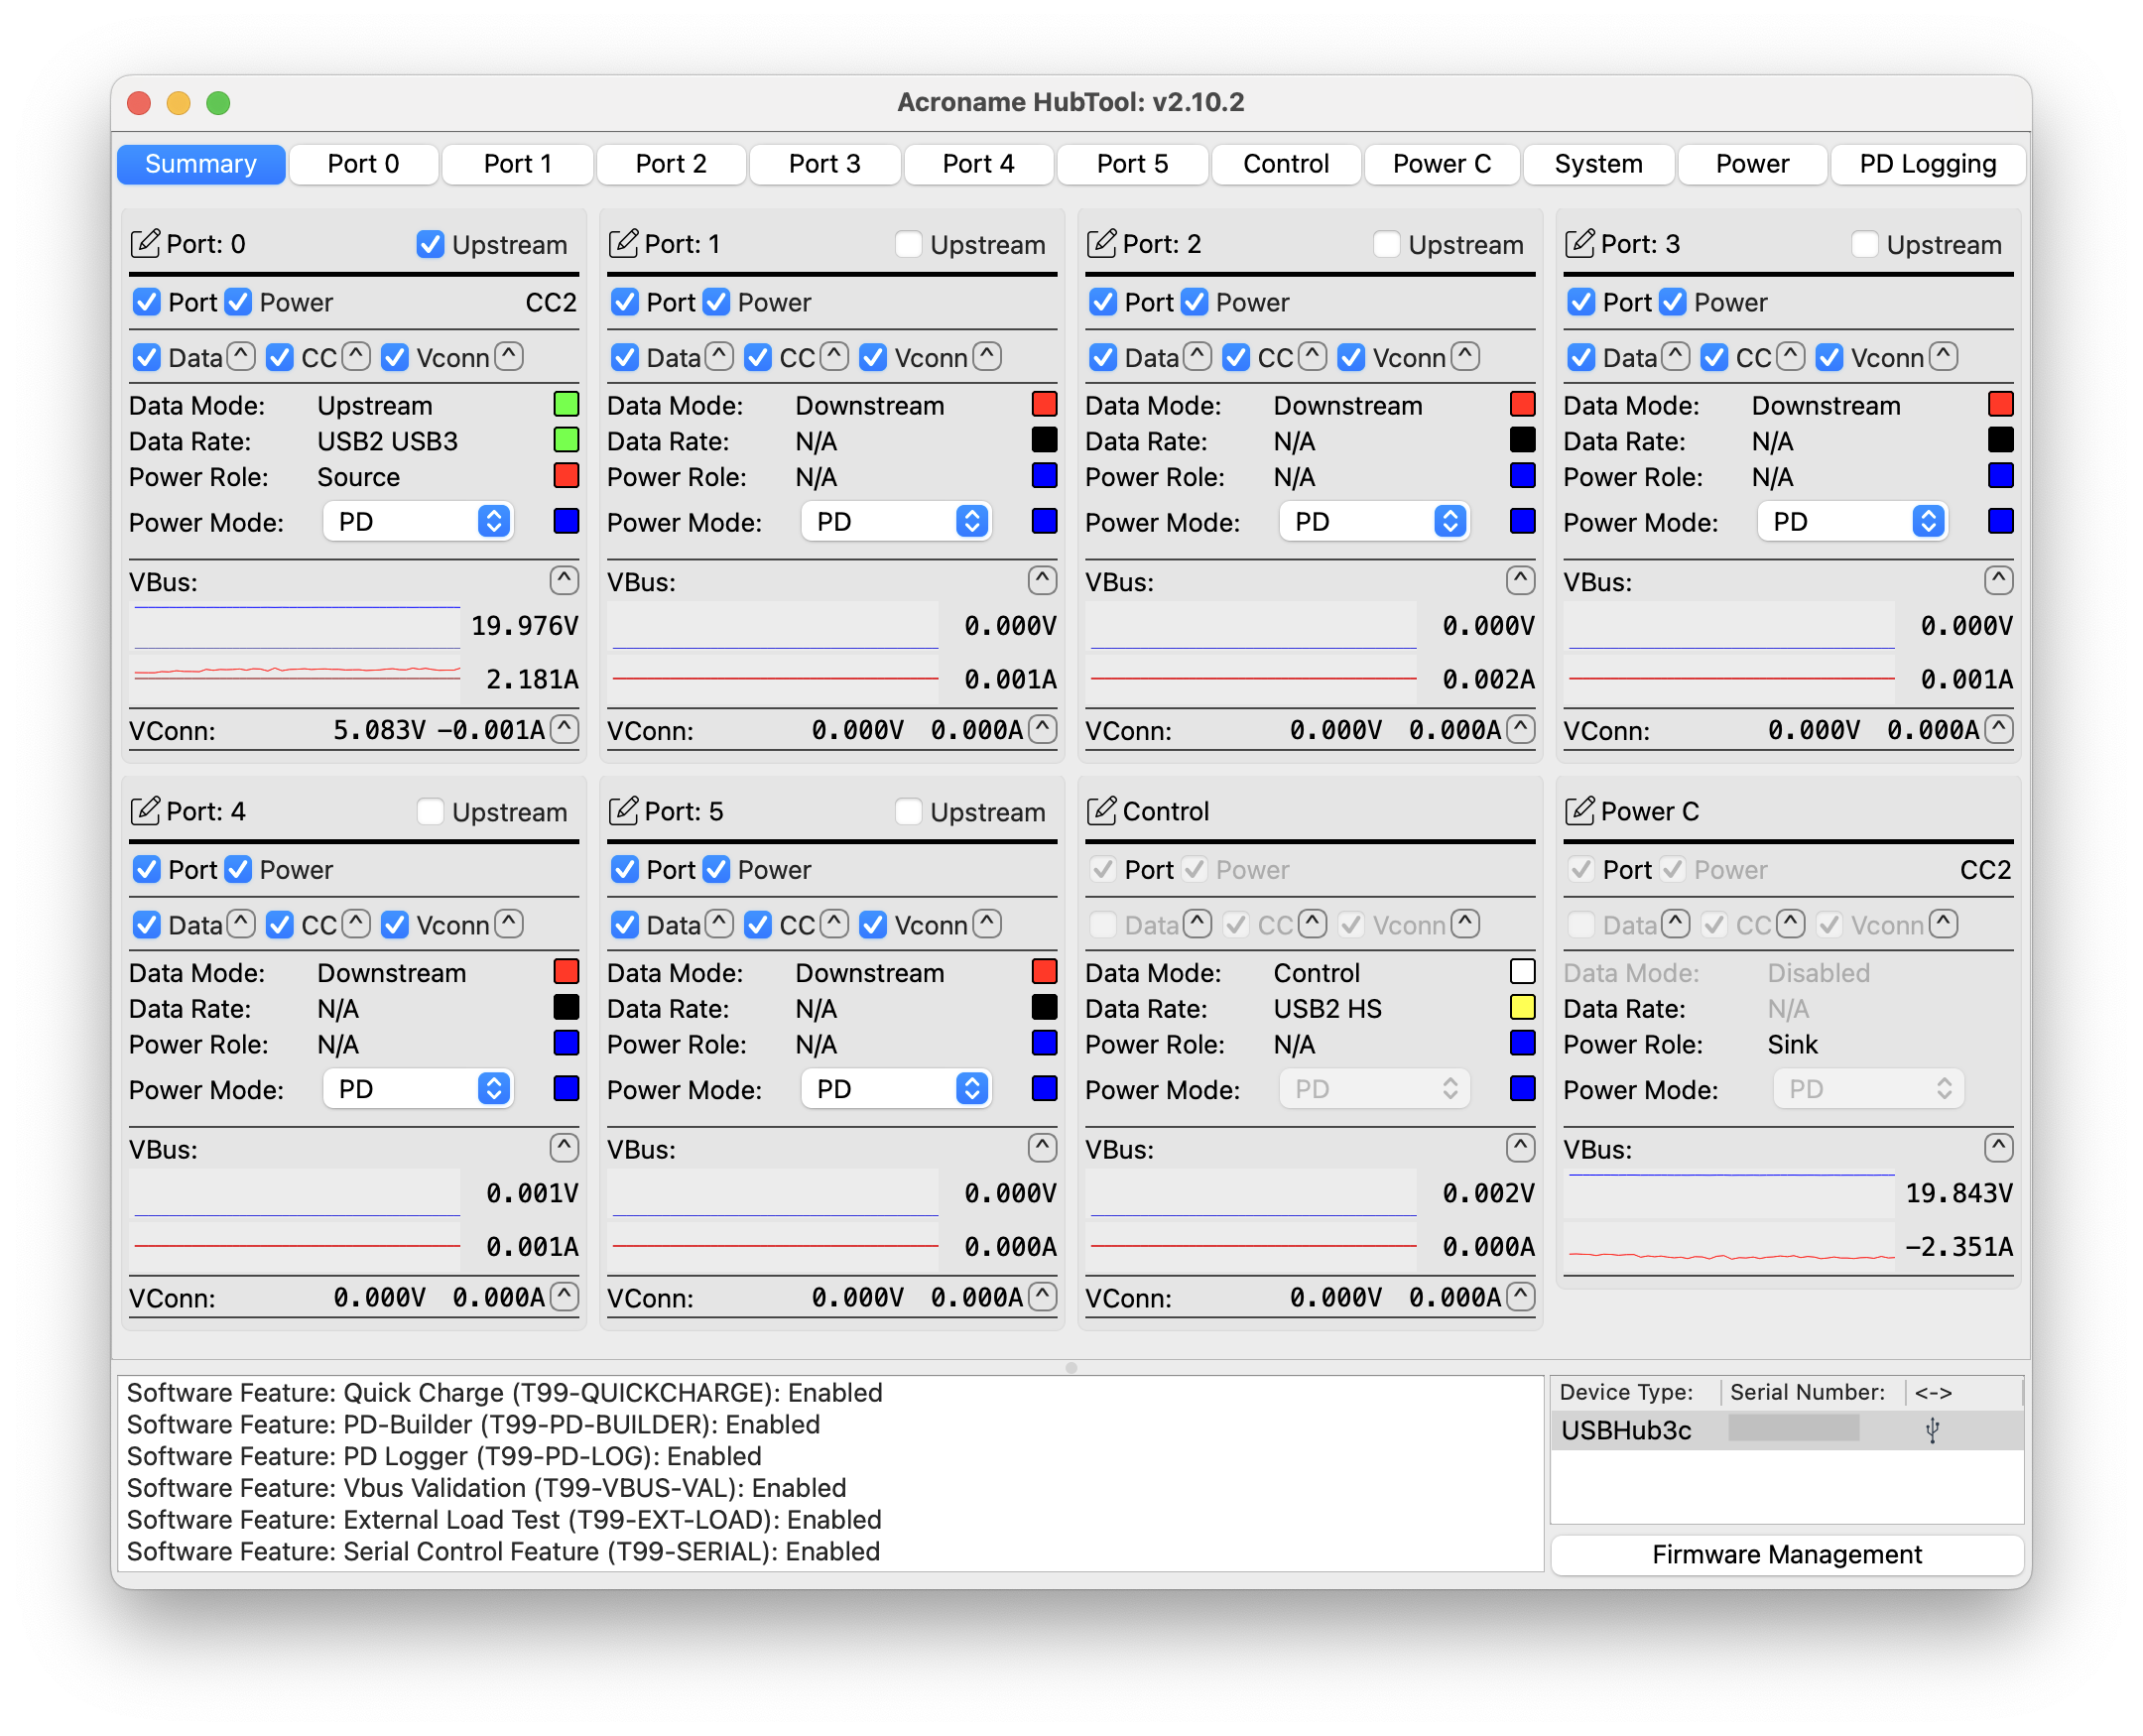Open the Power Mode dropdown for Port 1

pos(896,521)
